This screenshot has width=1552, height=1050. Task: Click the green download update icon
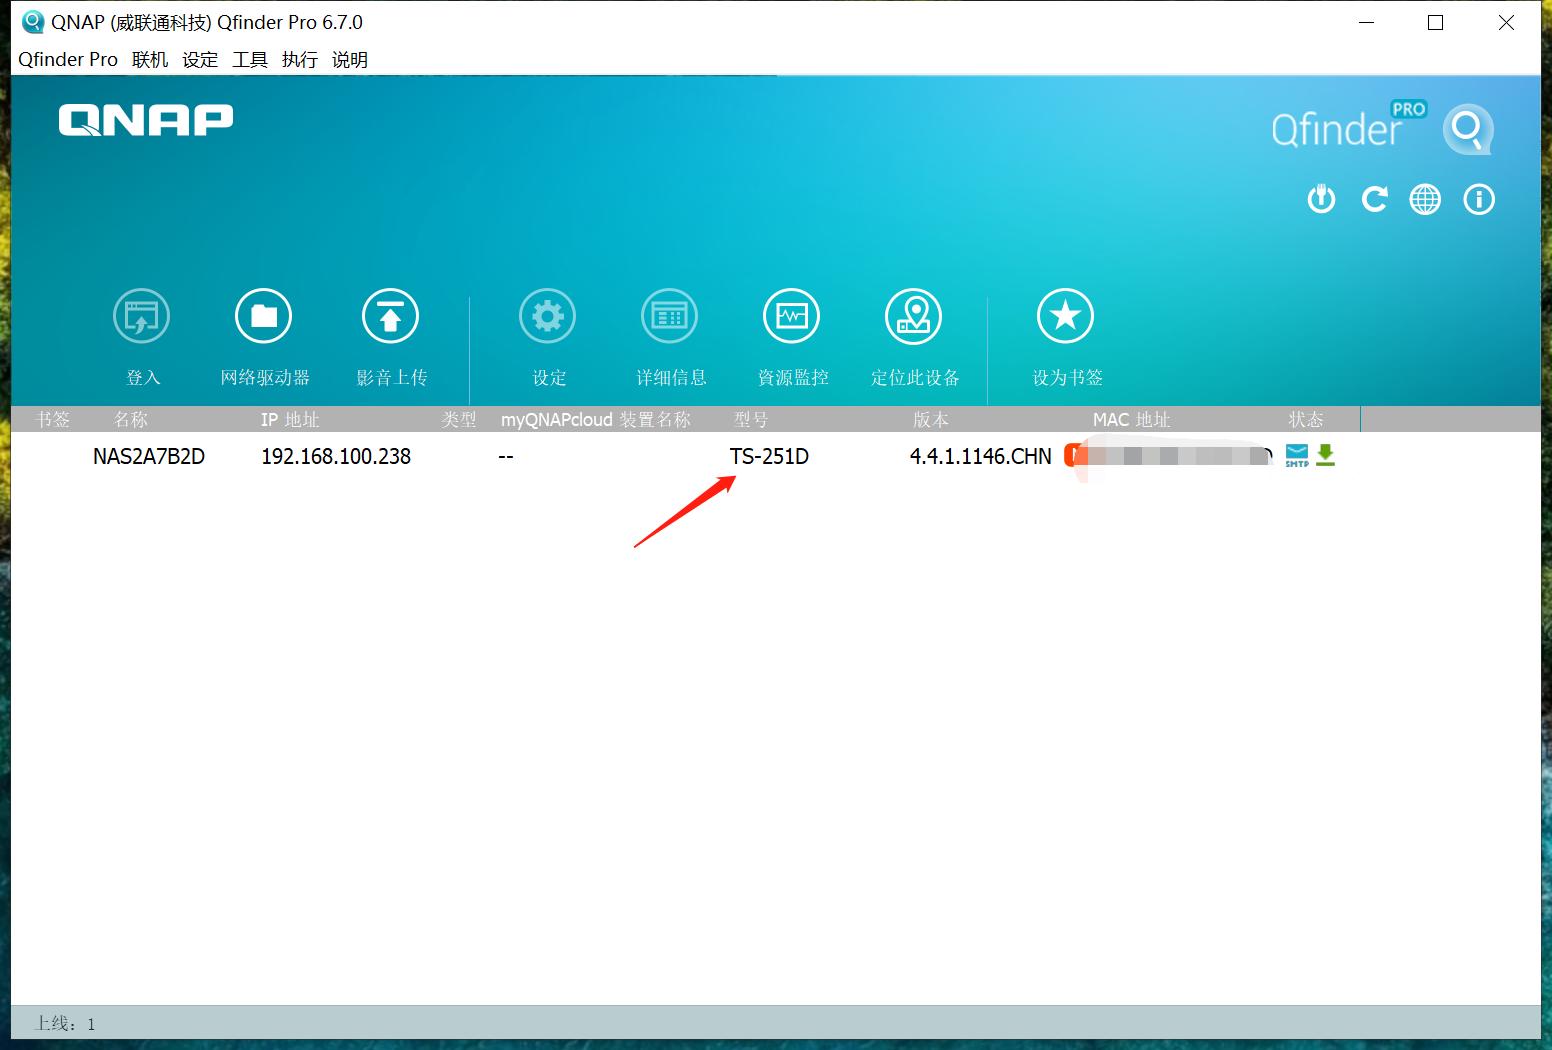[x=1326, y=455]
